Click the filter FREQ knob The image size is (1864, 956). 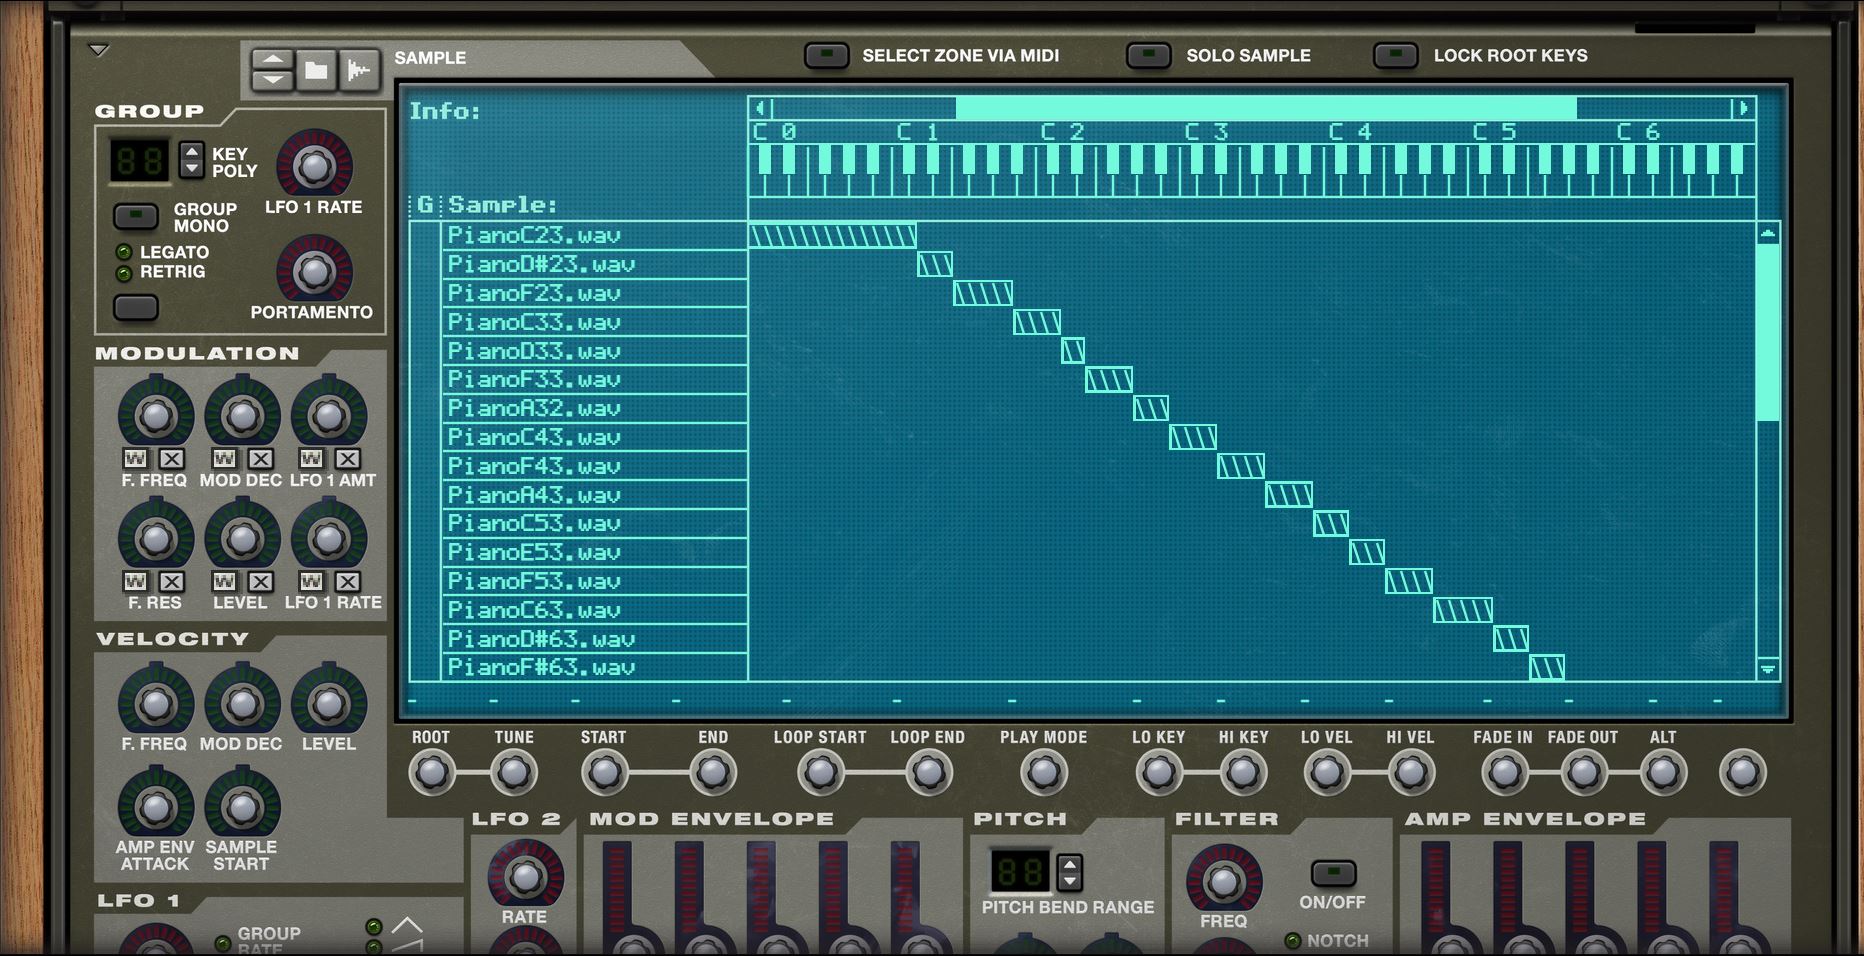[x=1223, y=882]
